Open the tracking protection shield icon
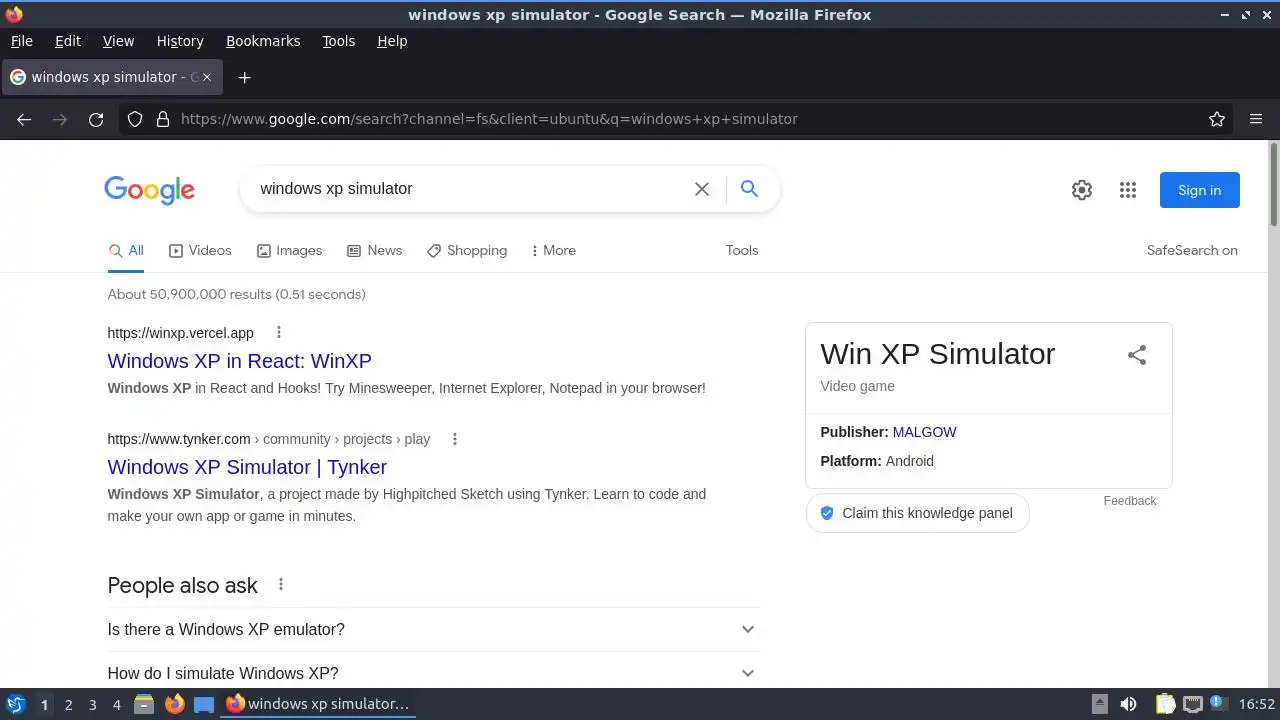1280x720 pixels. click(135, 119)
